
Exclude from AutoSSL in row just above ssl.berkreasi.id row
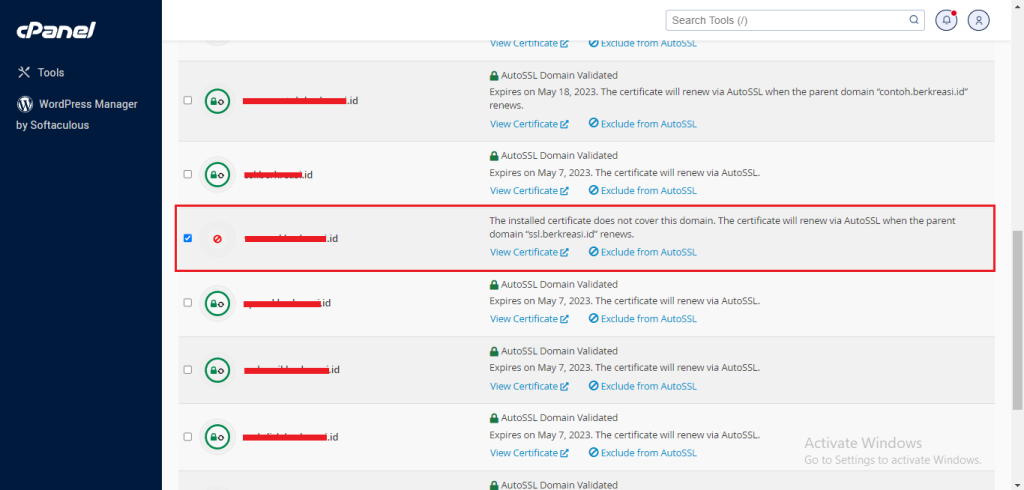(643, 190)
